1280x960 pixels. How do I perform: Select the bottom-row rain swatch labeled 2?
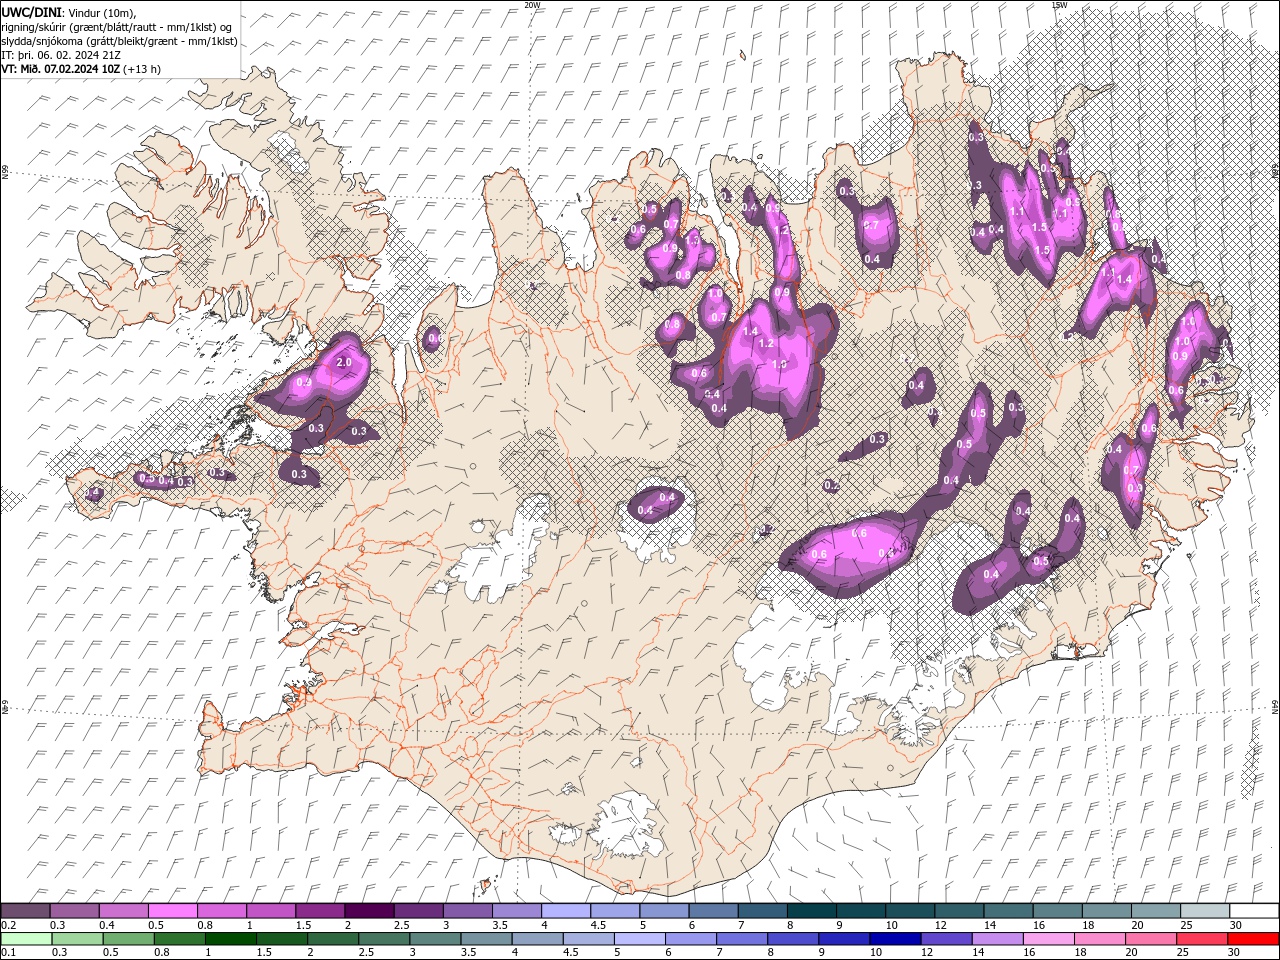(333, 938)
